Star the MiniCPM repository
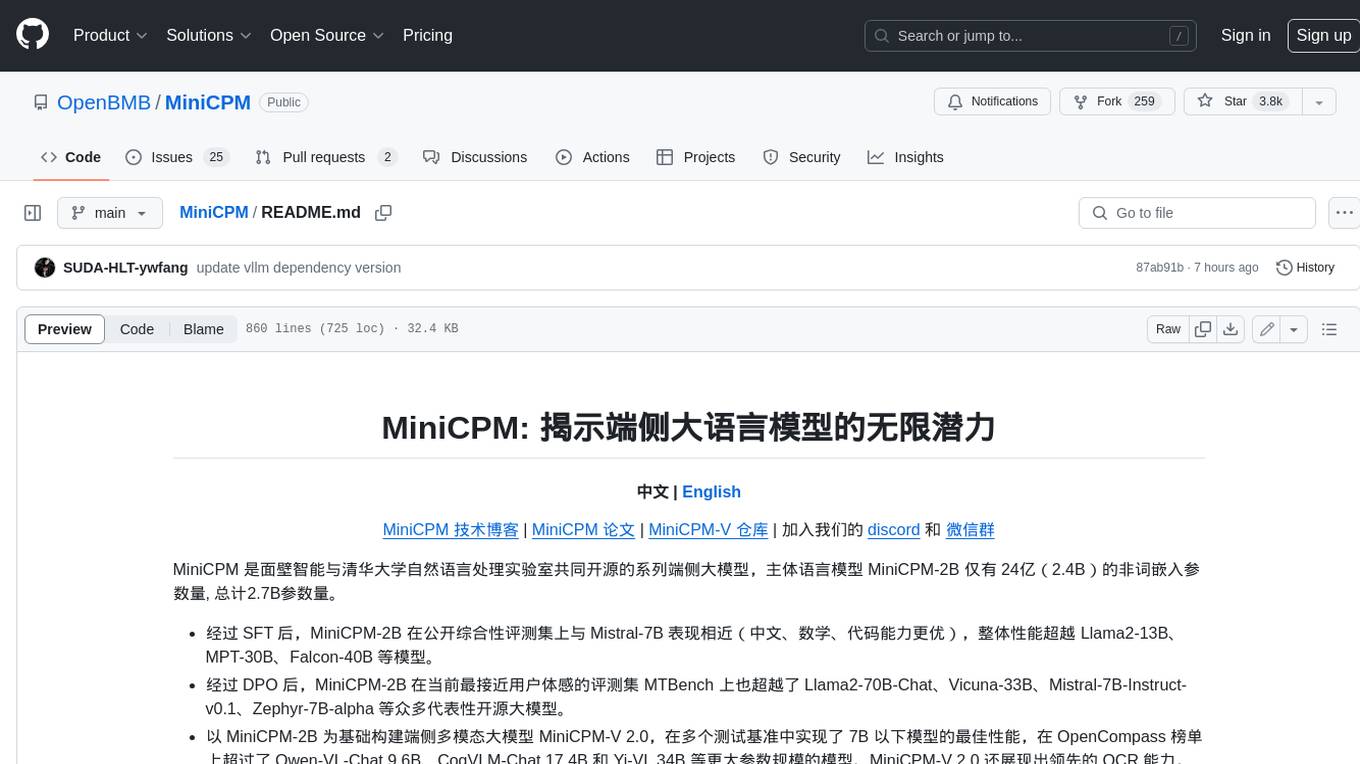This screenshot has width=1360, height=764. tap(1242, 102)
